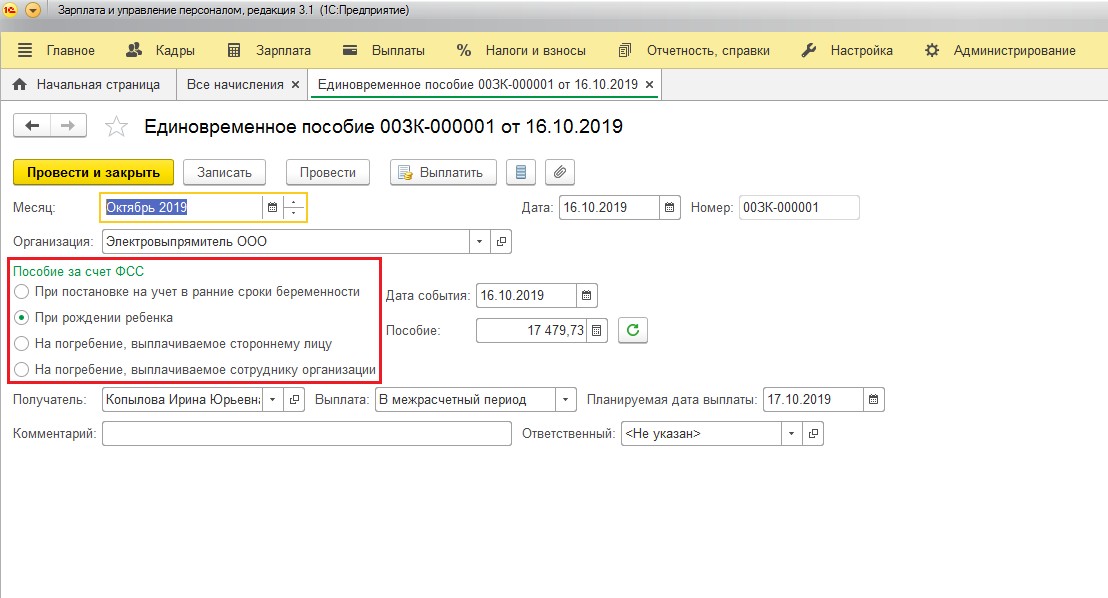This screenshot has width=1108, height=598.
Task: Open the Администрирование section
Action: click(1000, 50)
